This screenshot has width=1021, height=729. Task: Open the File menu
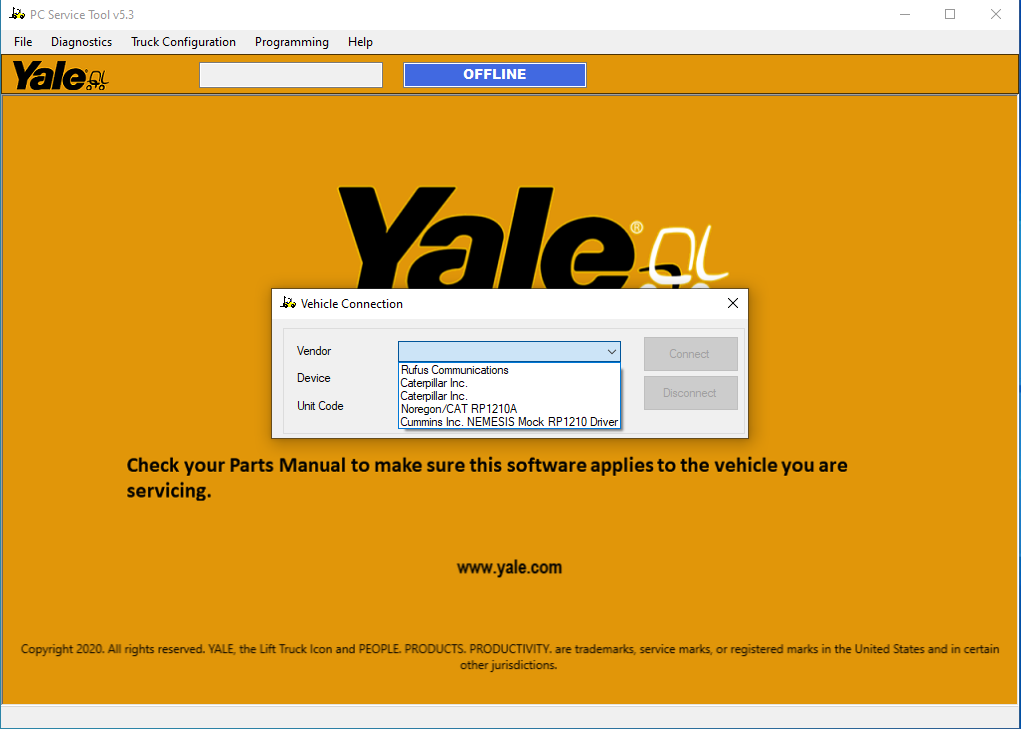point(23,42)
